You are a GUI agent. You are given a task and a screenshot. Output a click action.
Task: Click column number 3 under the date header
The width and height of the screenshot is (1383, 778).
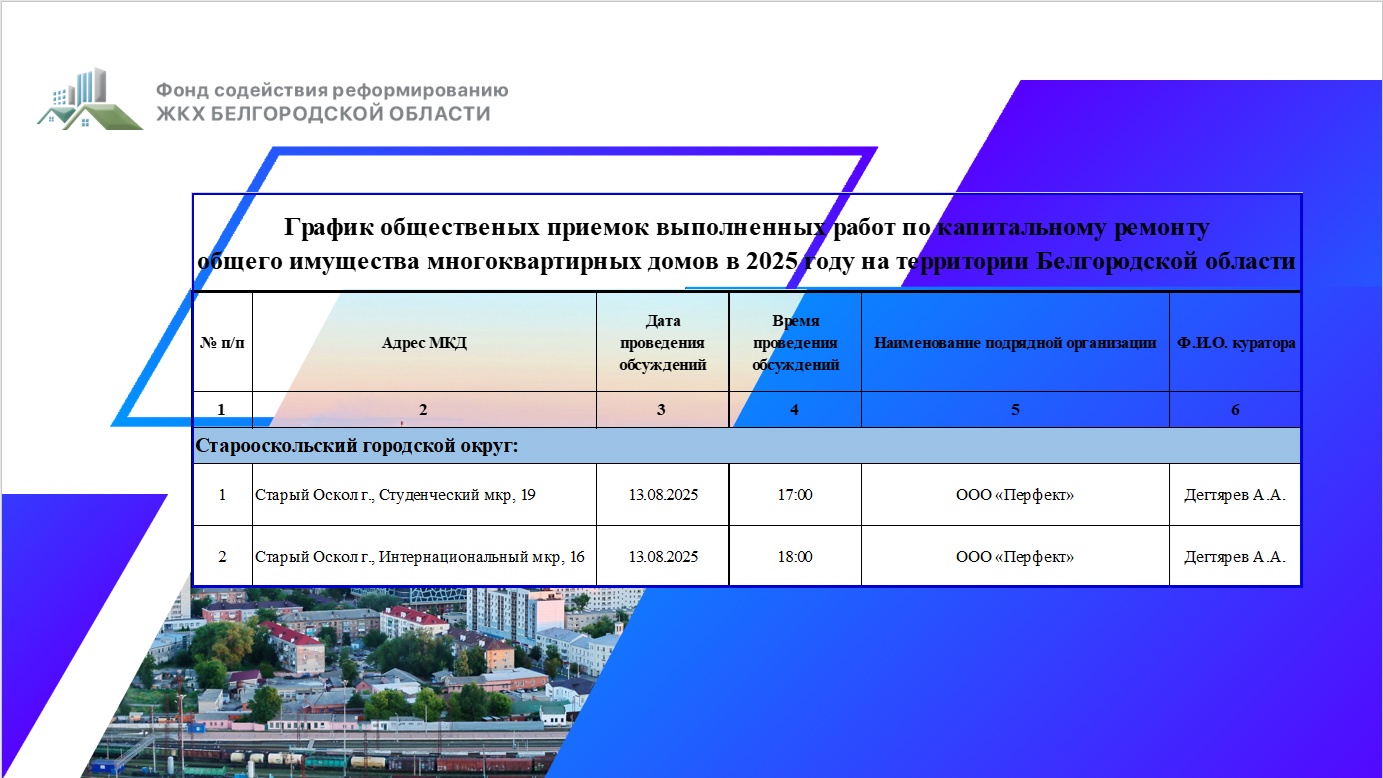coord(661,410)
